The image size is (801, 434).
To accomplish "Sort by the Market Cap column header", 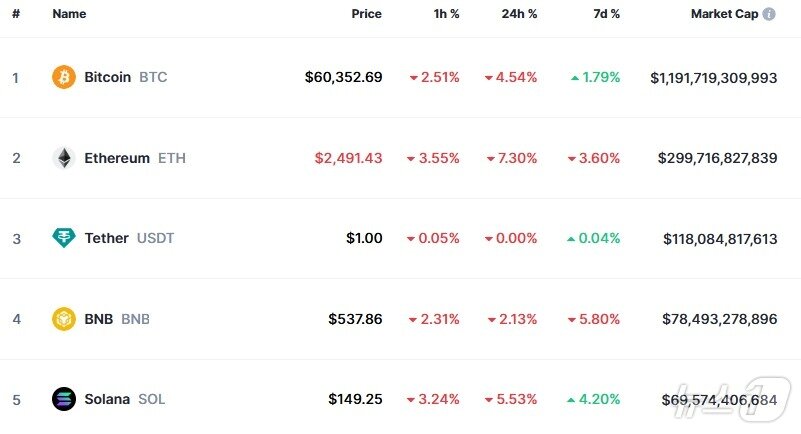I will click(x=724, y=14).
